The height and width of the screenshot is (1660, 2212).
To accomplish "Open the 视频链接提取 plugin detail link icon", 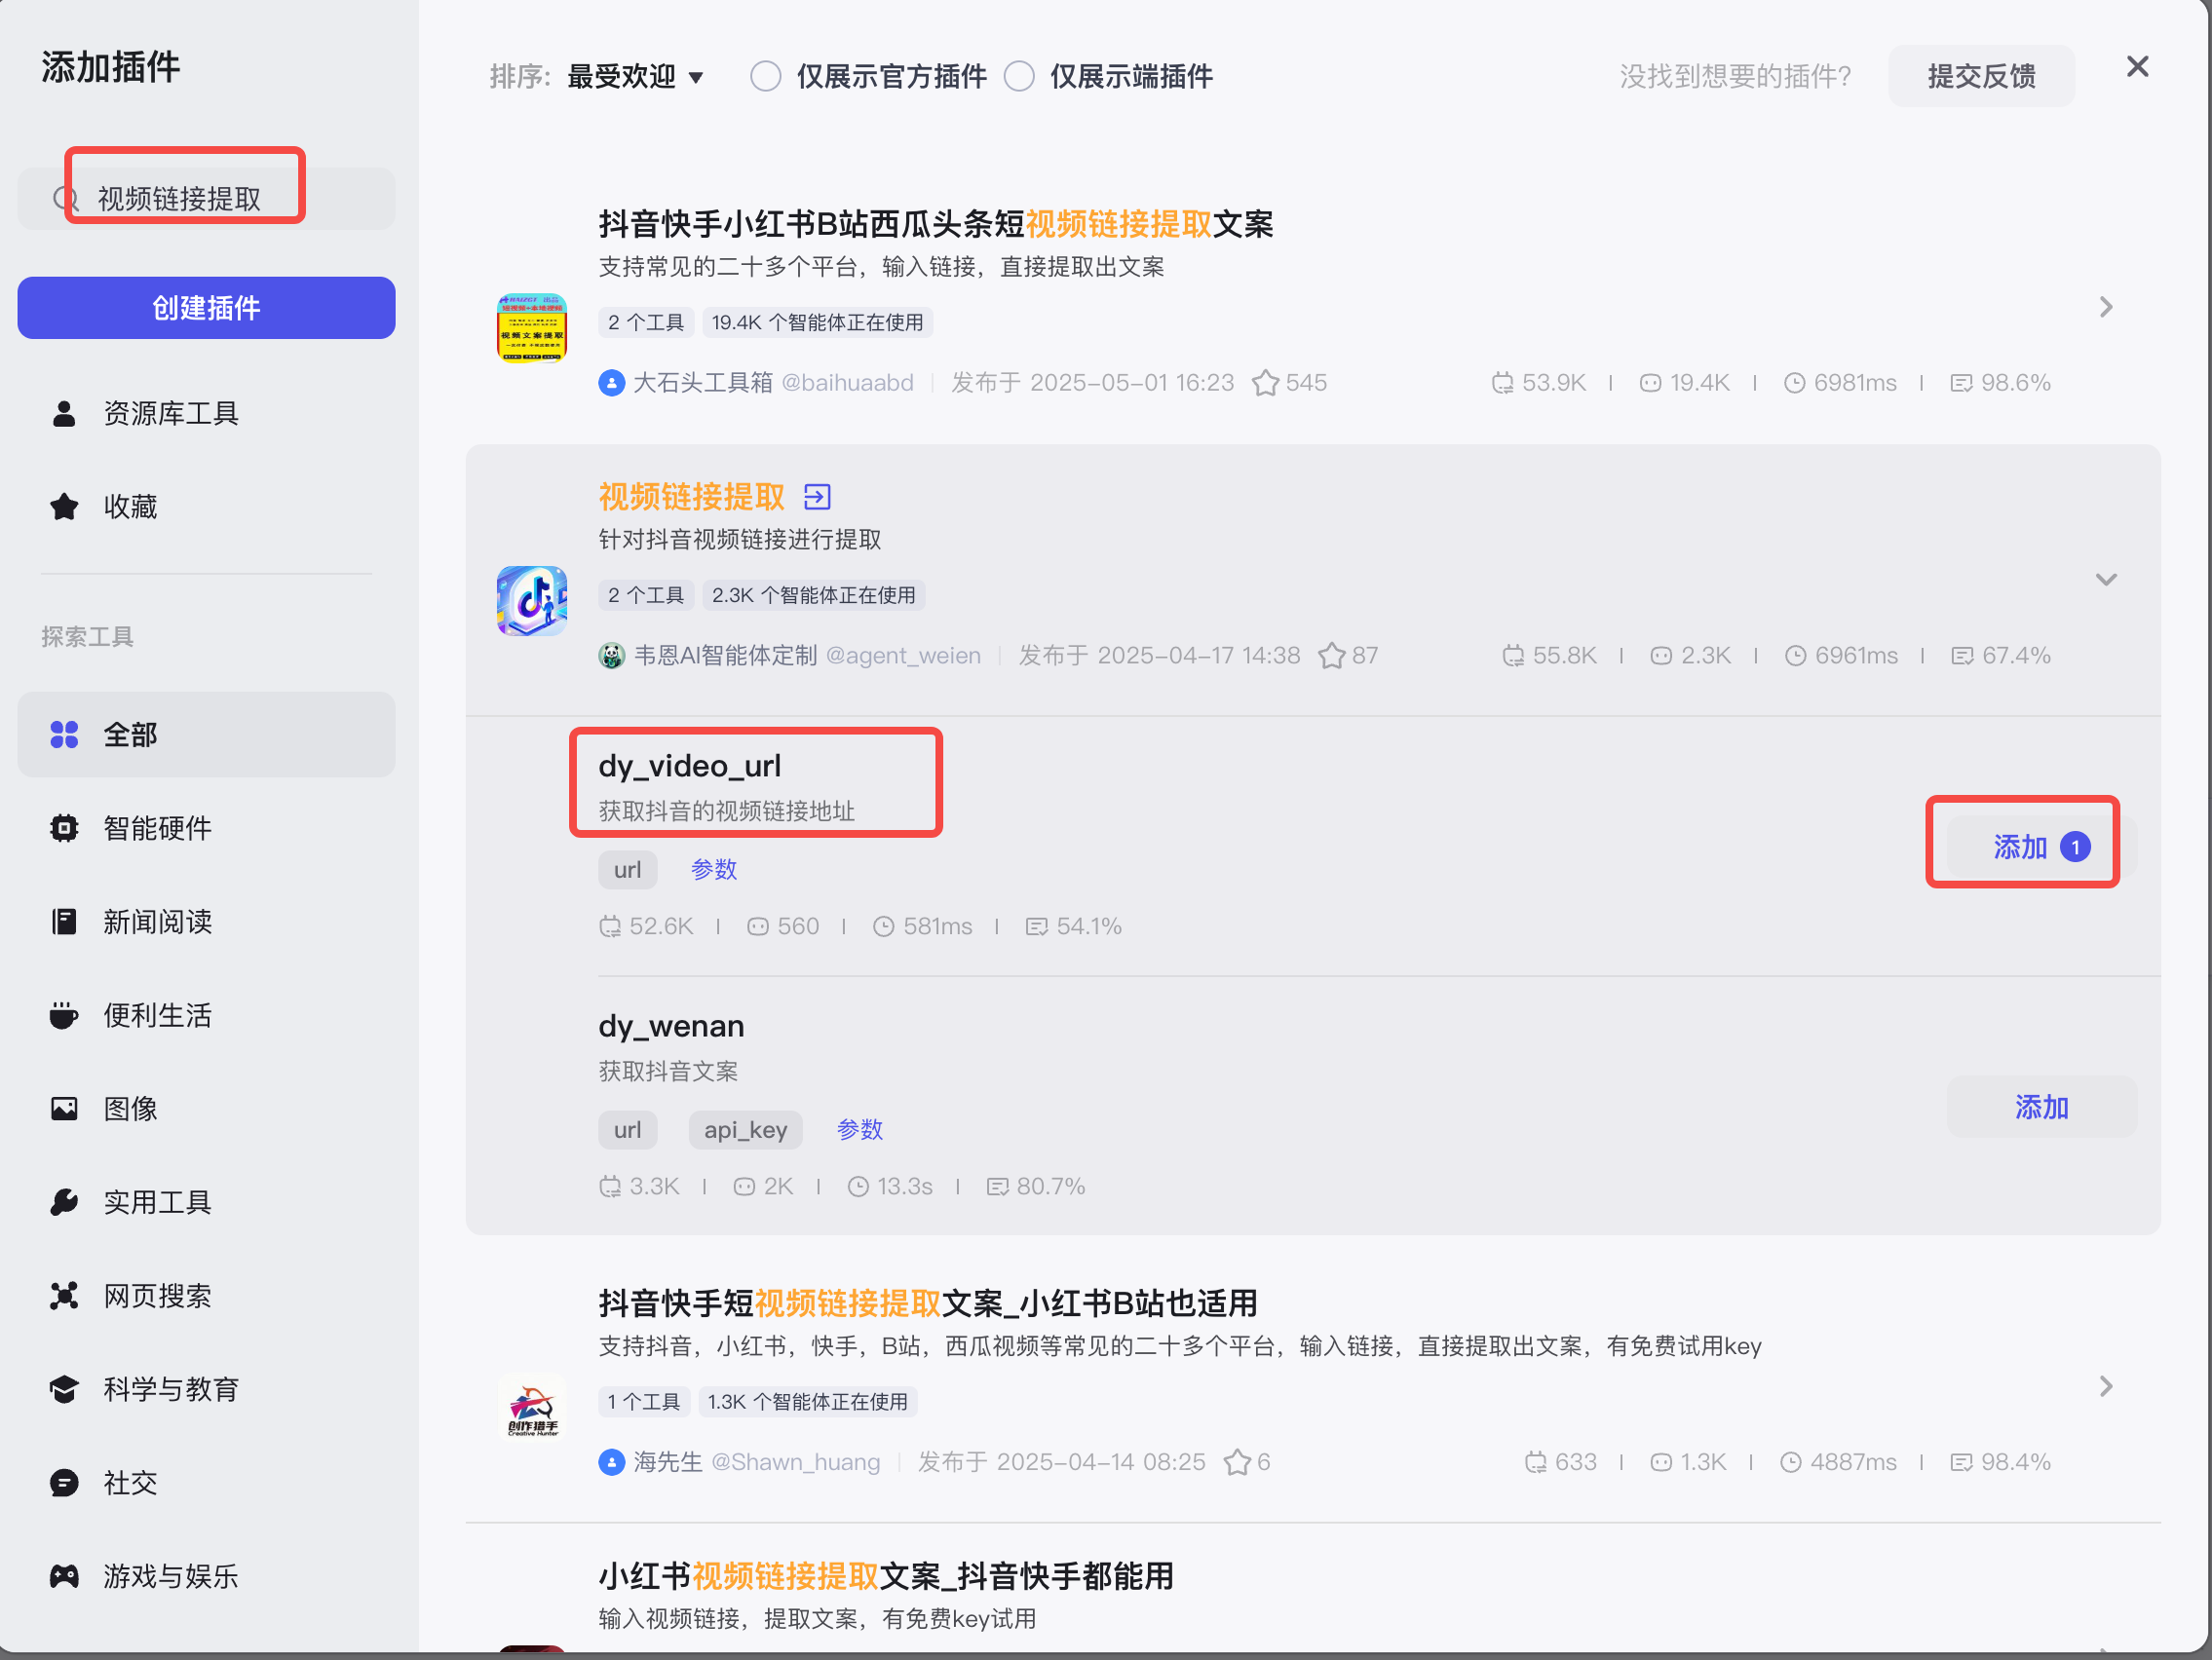I will tap(817, 497).
